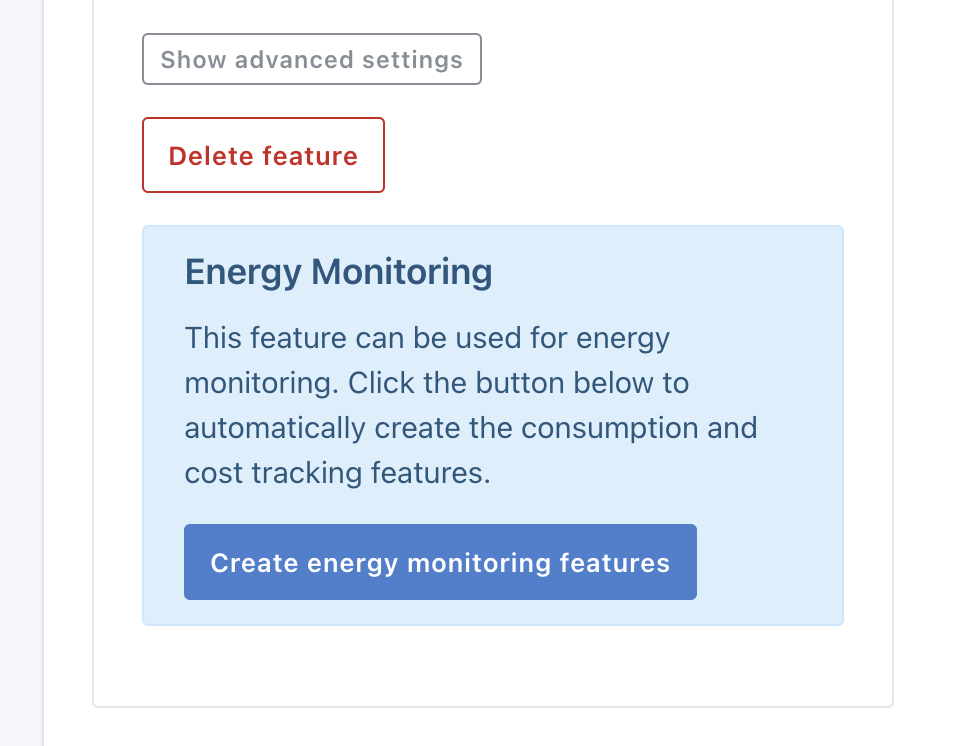This screenshot has height=746, width=966.
Task: Click the blue Energy Monitoring panel
Action: coord(493,424)
